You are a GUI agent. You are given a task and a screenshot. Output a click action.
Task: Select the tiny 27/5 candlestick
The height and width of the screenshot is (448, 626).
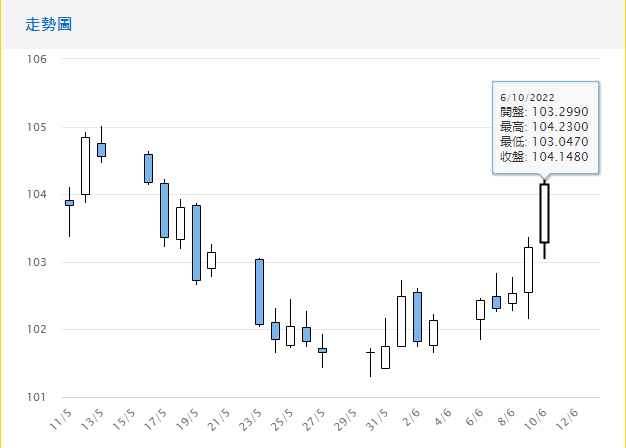click(x=322, y=350)
